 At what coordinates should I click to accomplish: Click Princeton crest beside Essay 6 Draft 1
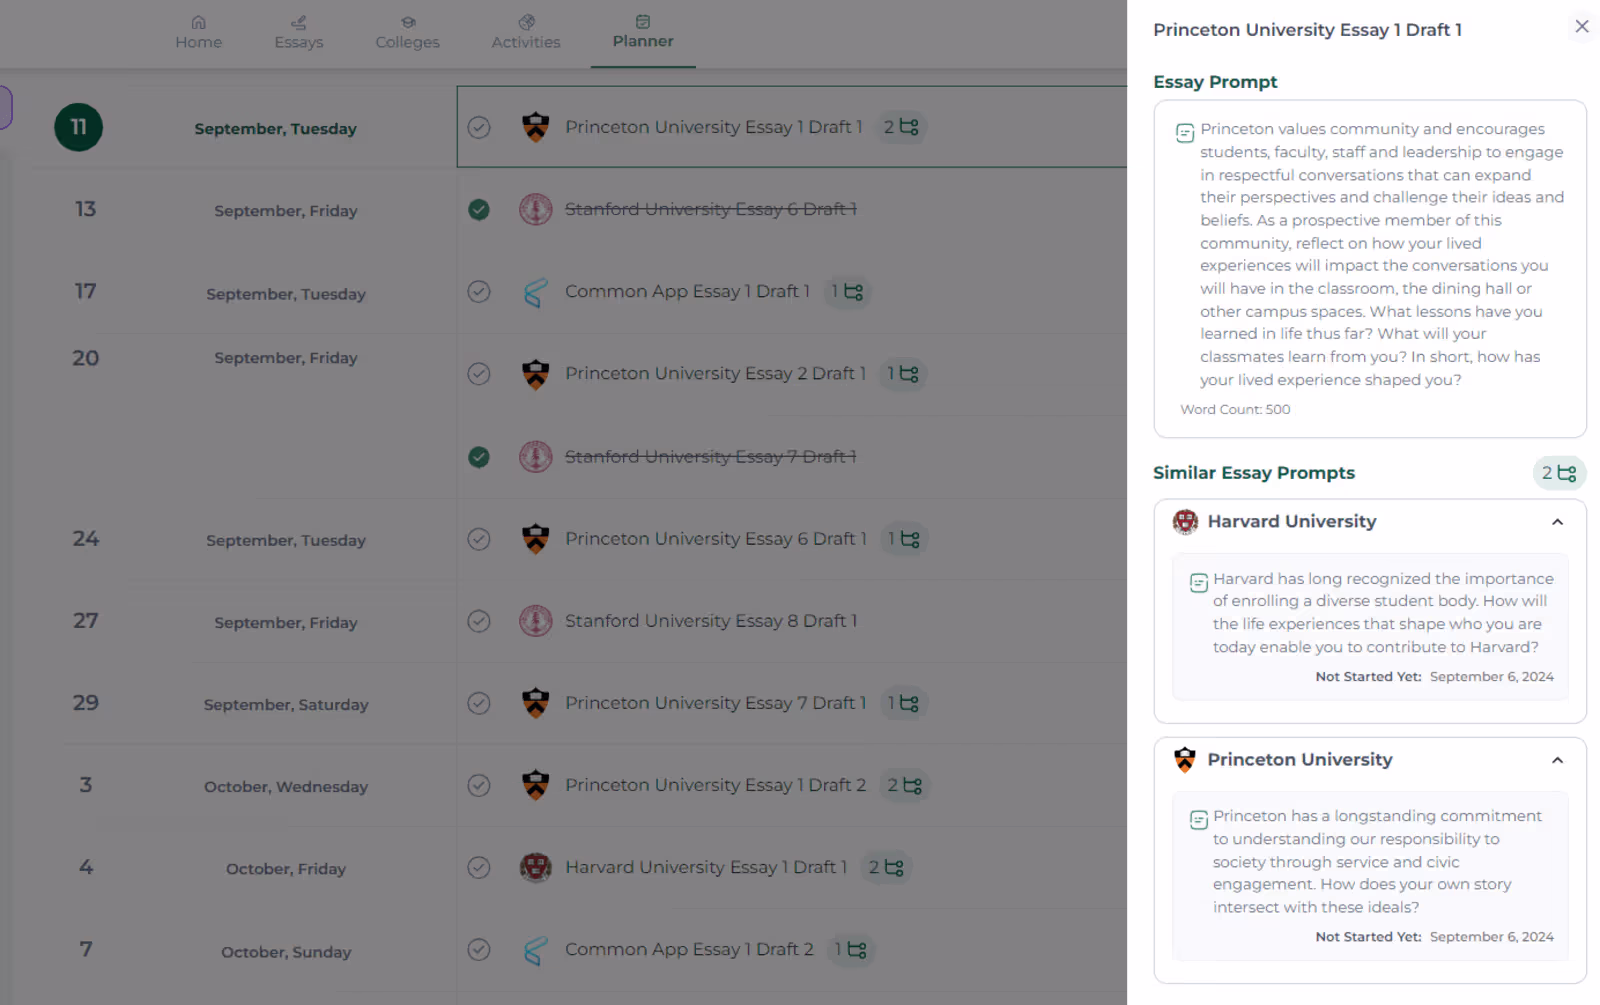[536, 539]
